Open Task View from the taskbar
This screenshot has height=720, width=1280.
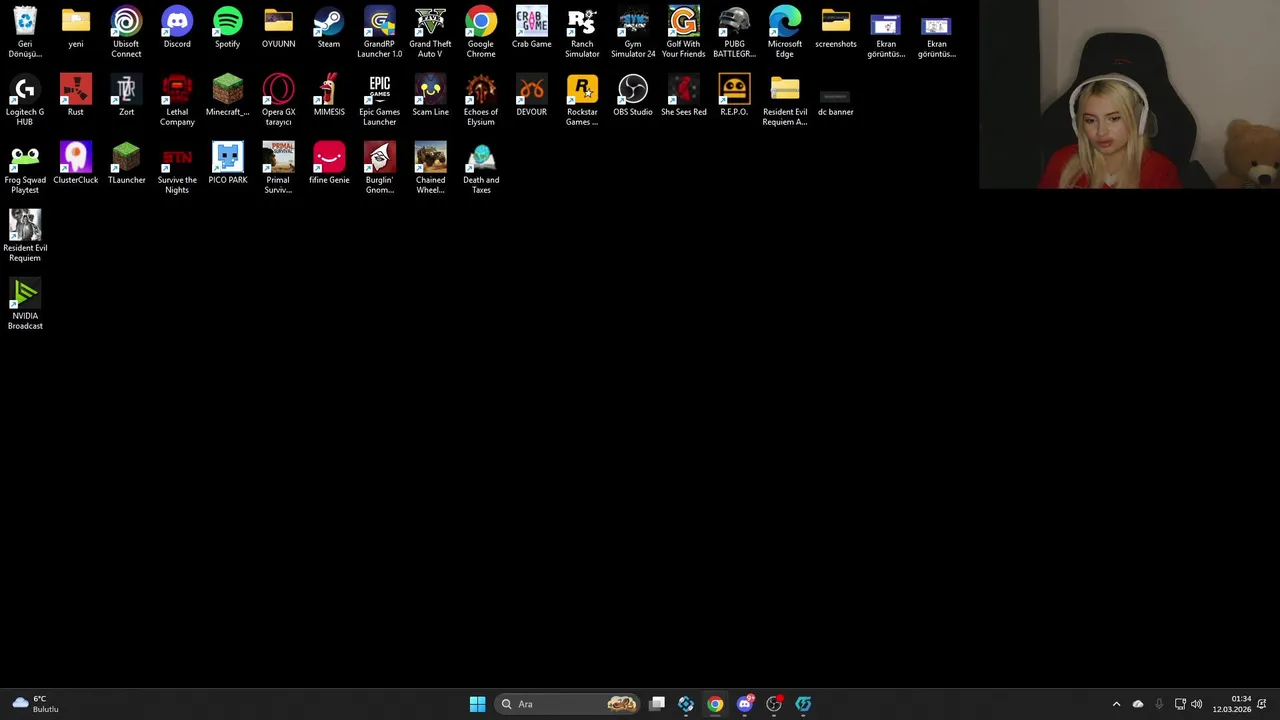pyautogui.click(x=657, y=704)
